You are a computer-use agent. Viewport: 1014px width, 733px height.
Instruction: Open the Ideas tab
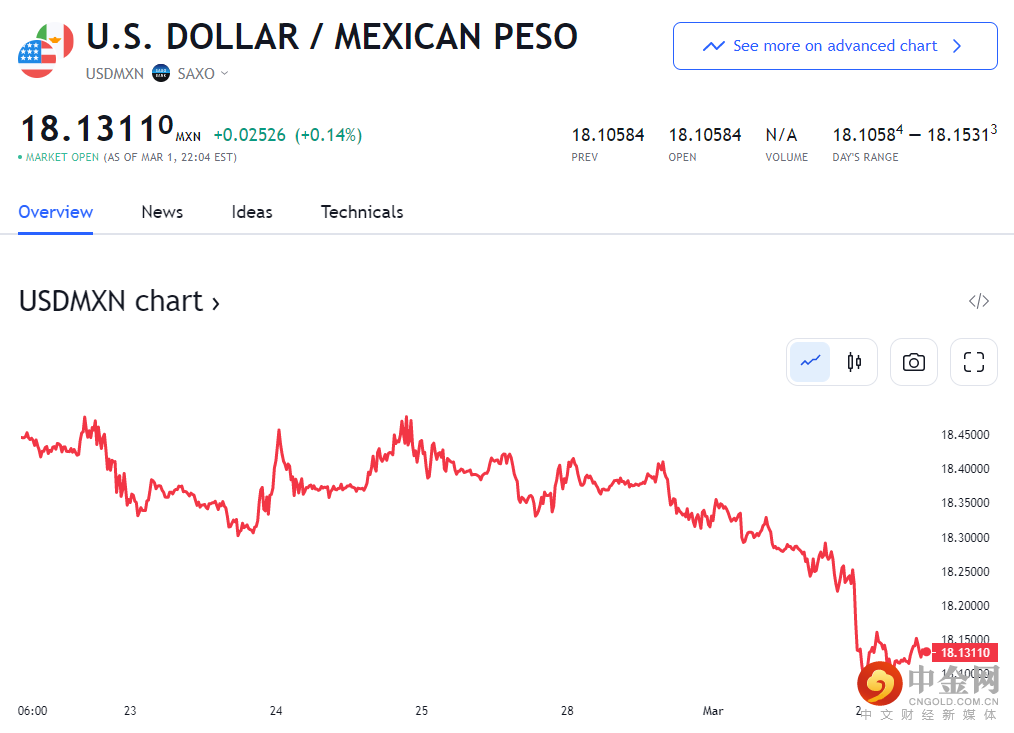click(x=252, y=212)
